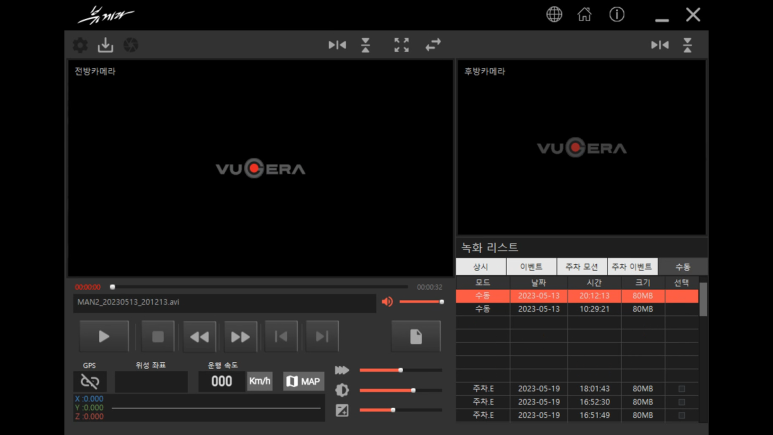Viewport: 773px width, 435px height.
Task: Check the box for 18:01:43 recording
Action: [682, 389]
